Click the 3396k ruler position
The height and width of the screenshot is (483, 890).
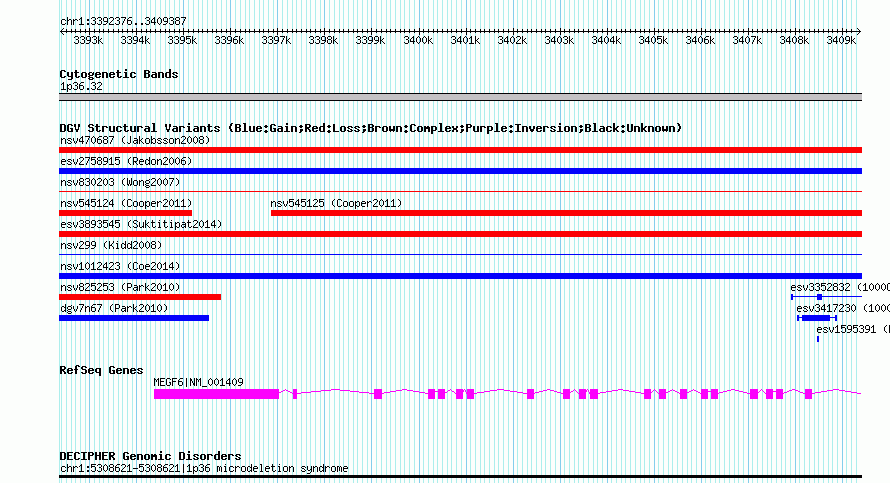pos(229,40)
